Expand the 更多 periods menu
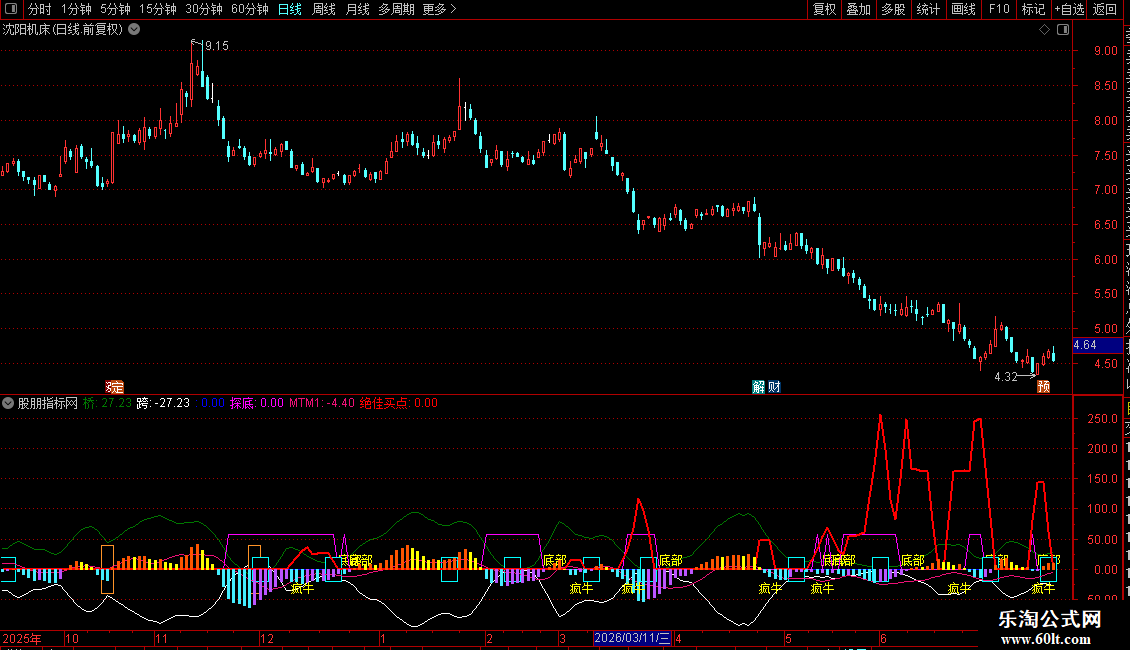 [x=439, y=9]
